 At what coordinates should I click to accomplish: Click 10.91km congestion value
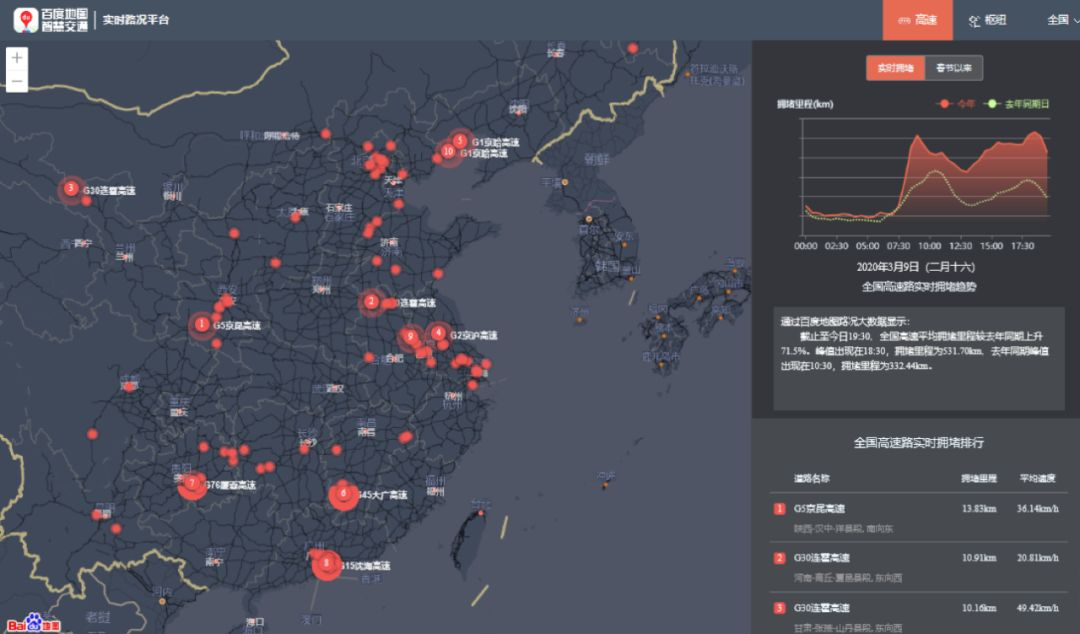pyautogui.click(x=979, y=558)
